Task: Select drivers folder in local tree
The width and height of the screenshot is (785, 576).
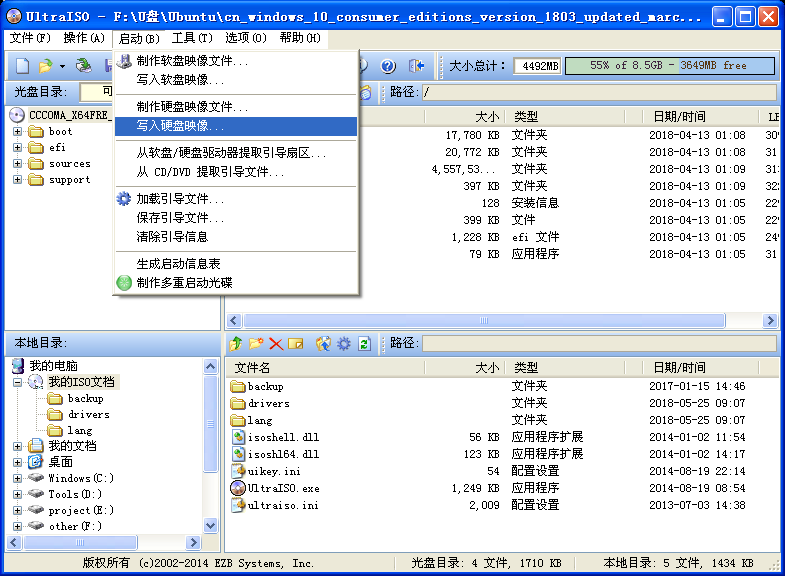Action: pos(89,414)
